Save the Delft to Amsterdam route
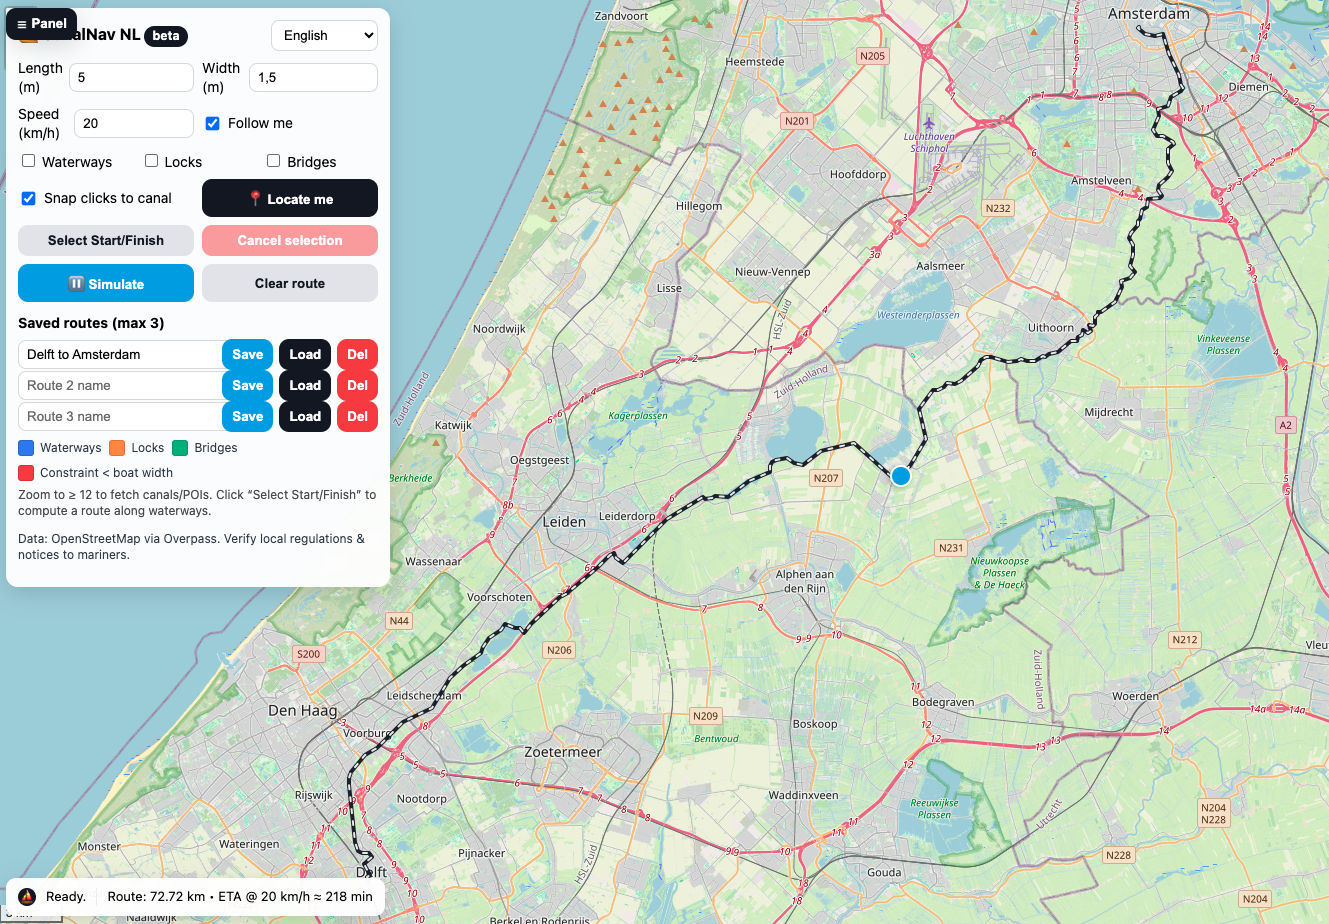The height and width of the screenshot is (924, 1329). pos(248,354)
